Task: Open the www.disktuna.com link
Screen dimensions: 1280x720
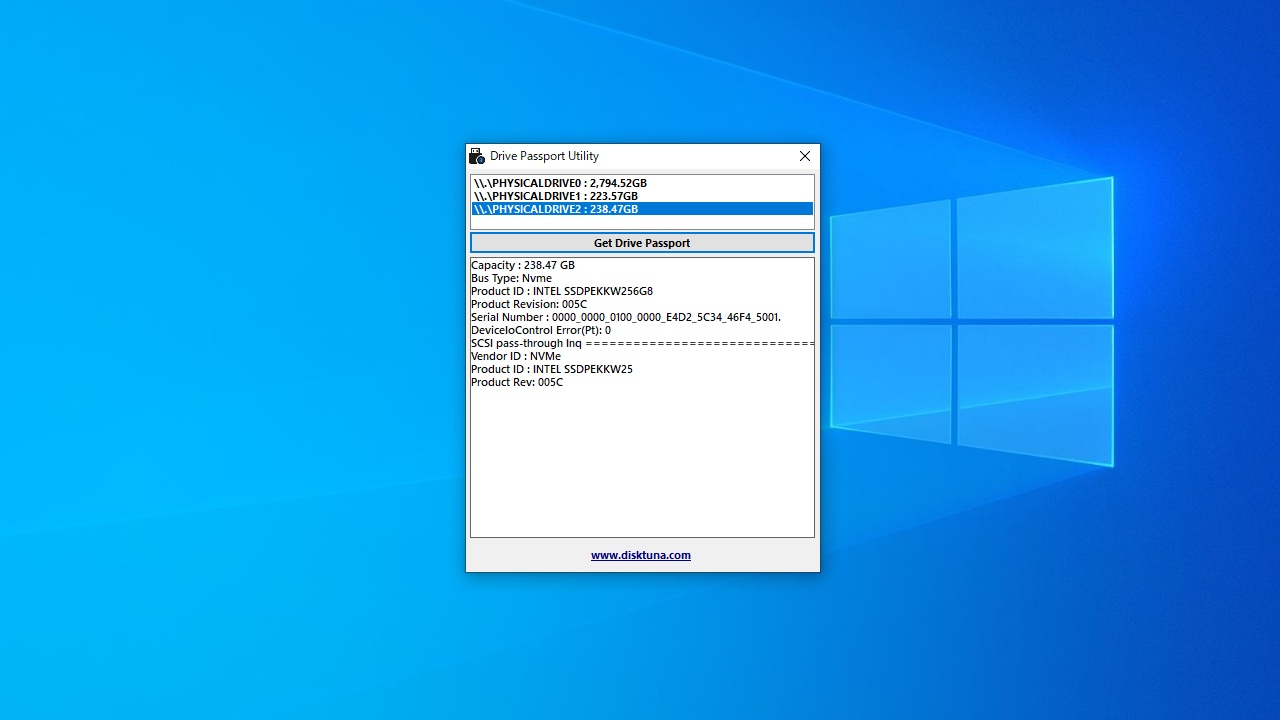Action: 641,555
